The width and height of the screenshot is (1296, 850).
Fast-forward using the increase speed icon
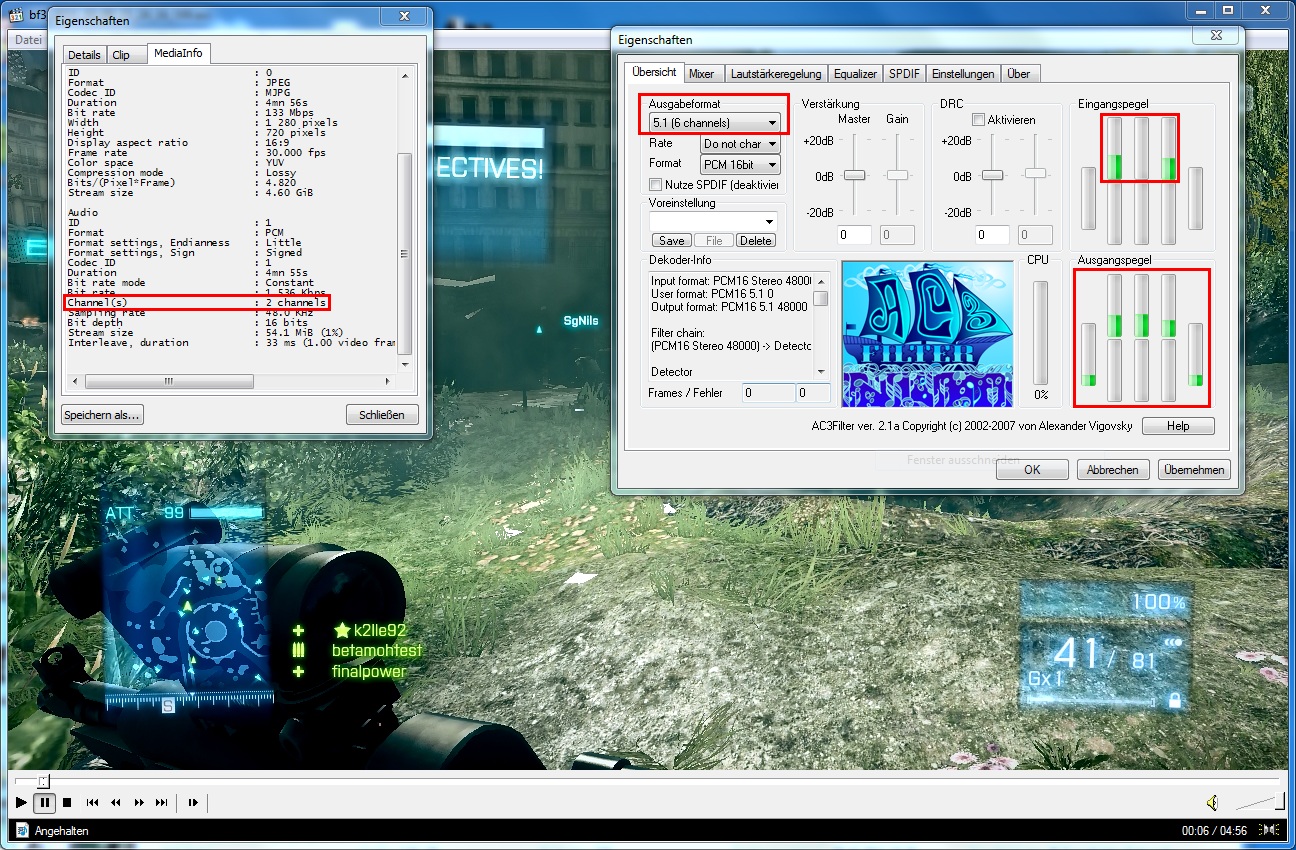[x=139, y=802]
